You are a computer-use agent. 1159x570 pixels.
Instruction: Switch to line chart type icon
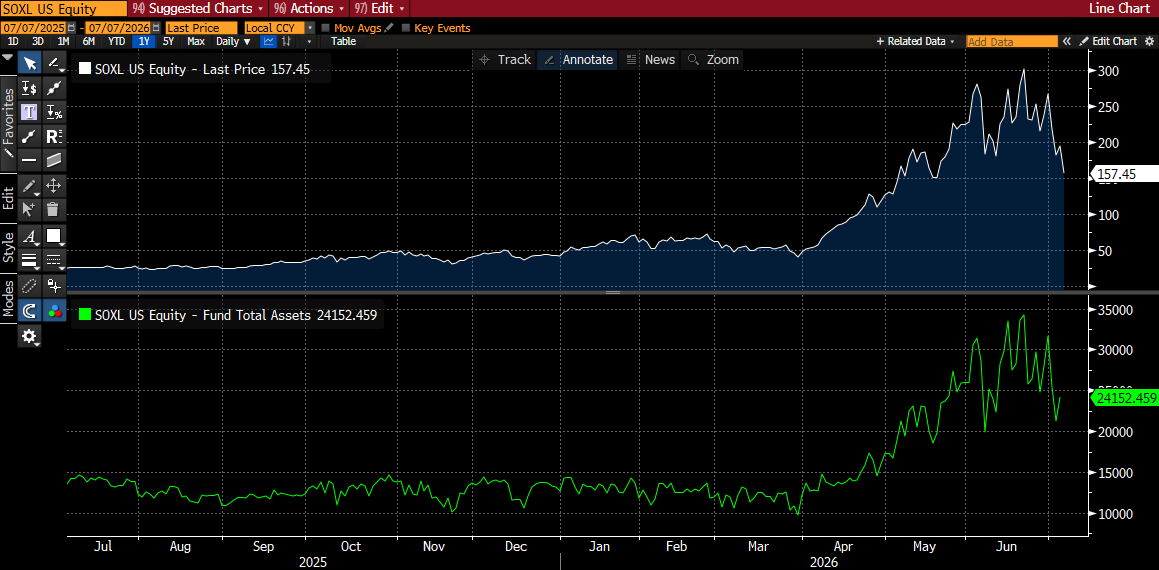(268, 41)
